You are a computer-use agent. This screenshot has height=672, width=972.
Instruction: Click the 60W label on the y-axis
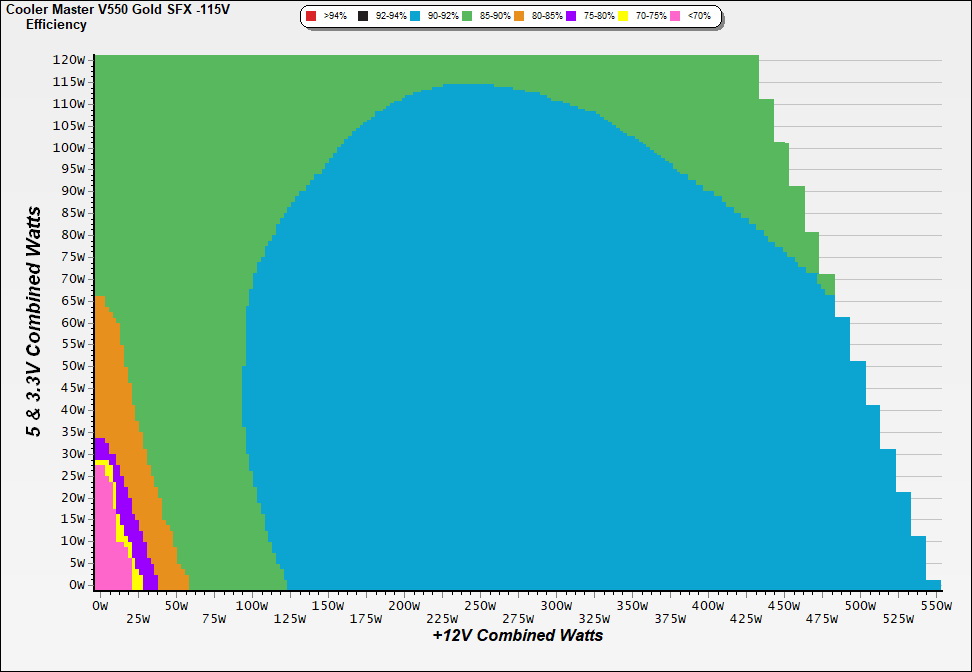click(x=72, y=322)
